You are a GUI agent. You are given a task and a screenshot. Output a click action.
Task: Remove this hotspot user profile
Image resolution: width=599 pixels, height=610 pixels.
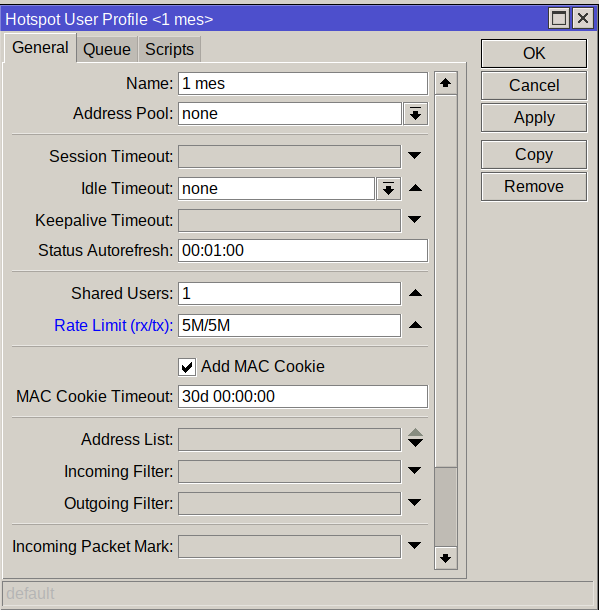534,186
